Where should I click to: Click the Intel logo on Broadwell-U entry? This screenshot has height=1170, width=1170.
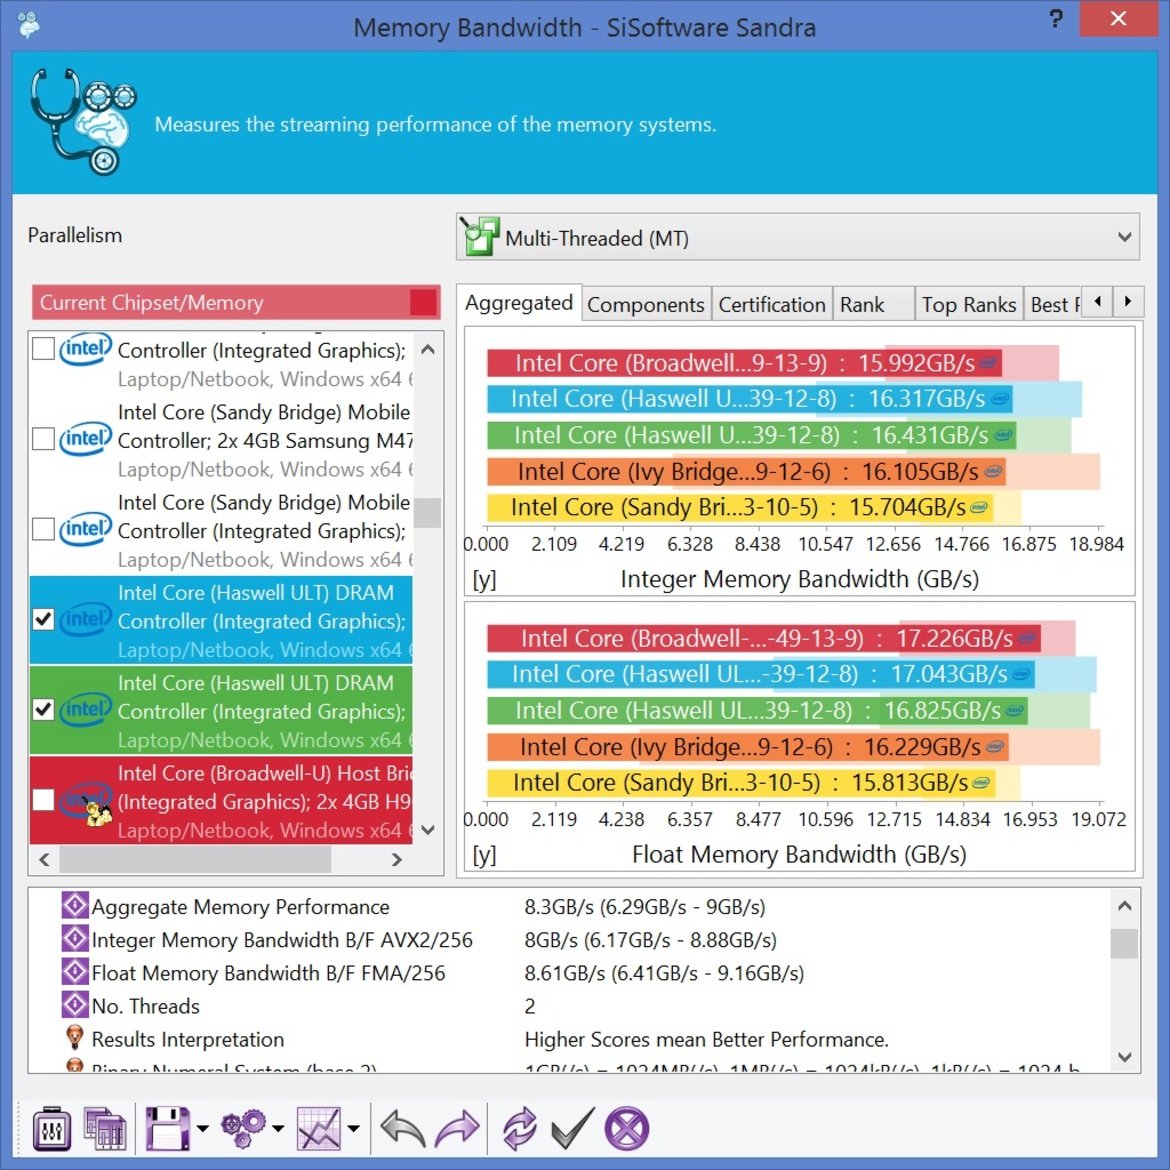coord(87,801)
